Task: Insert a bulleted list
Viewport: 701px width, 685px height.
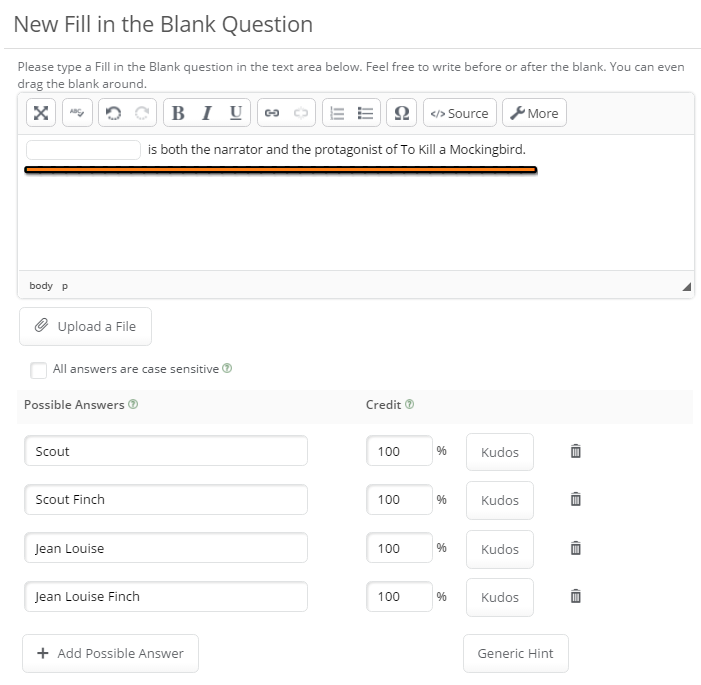Action: tap(366, 113)
